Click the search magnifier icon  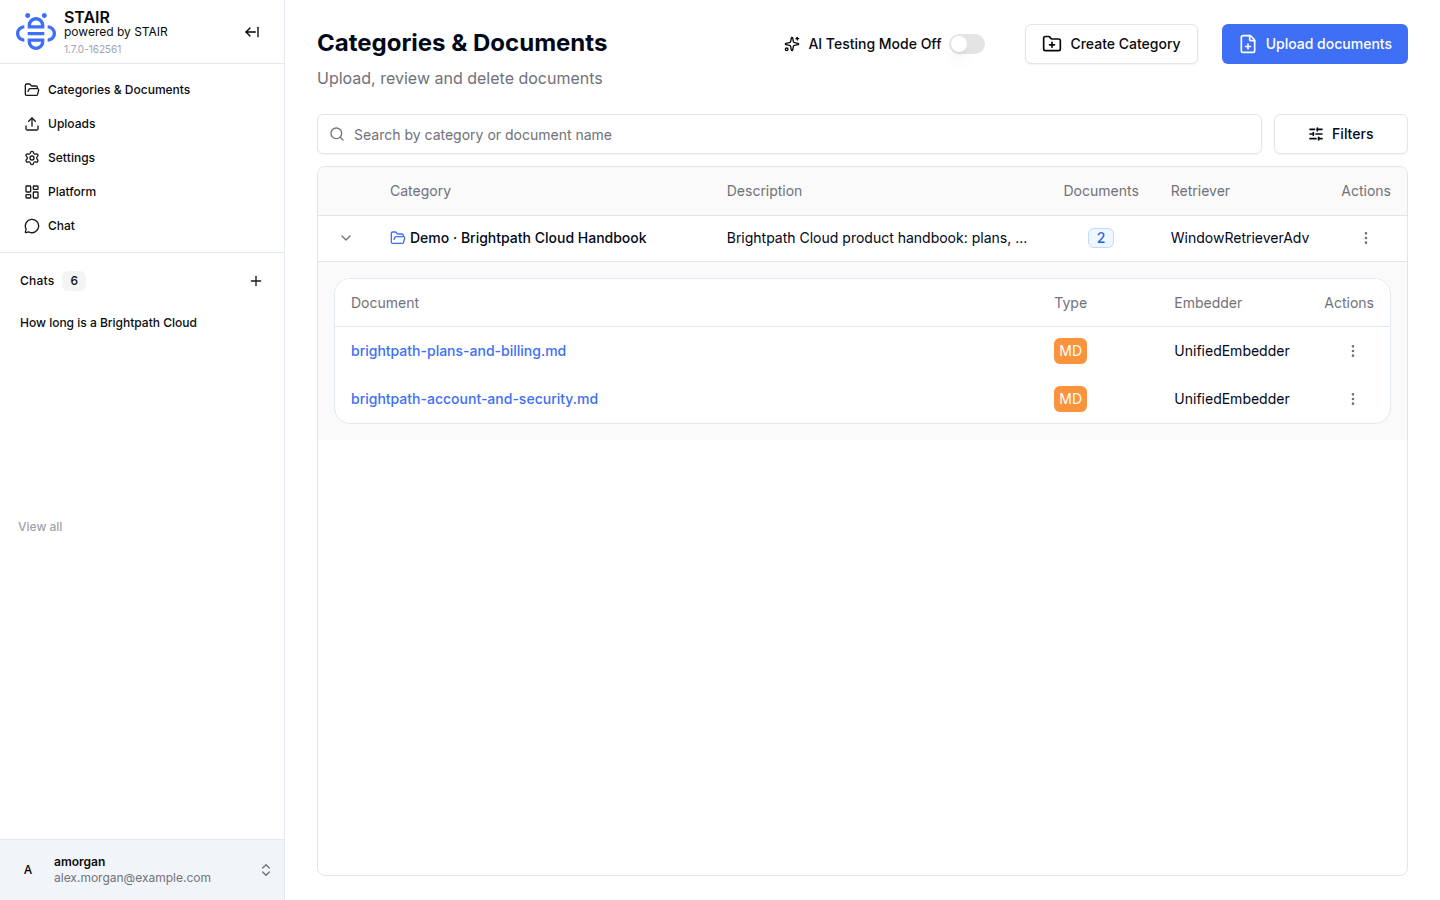click(x=337, y=134)
